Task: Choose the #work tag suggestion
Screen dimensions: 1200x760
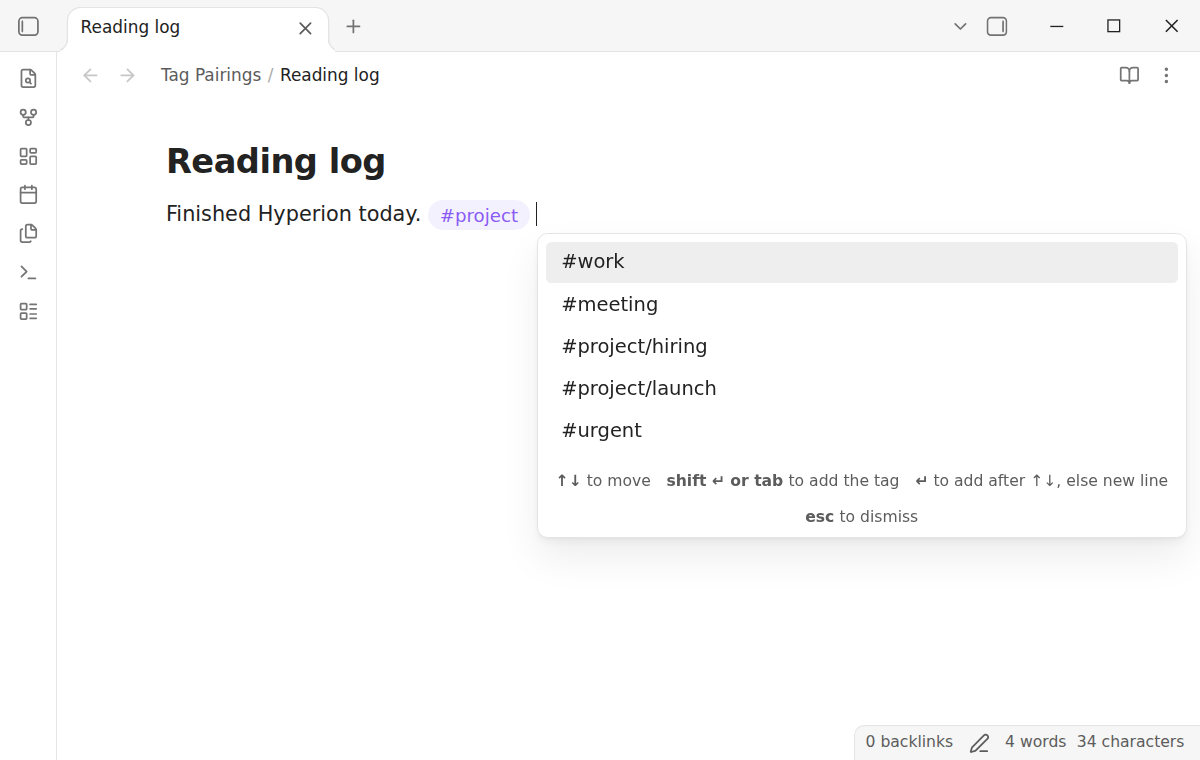Action: pyautogui.click(x=862, y=262)
